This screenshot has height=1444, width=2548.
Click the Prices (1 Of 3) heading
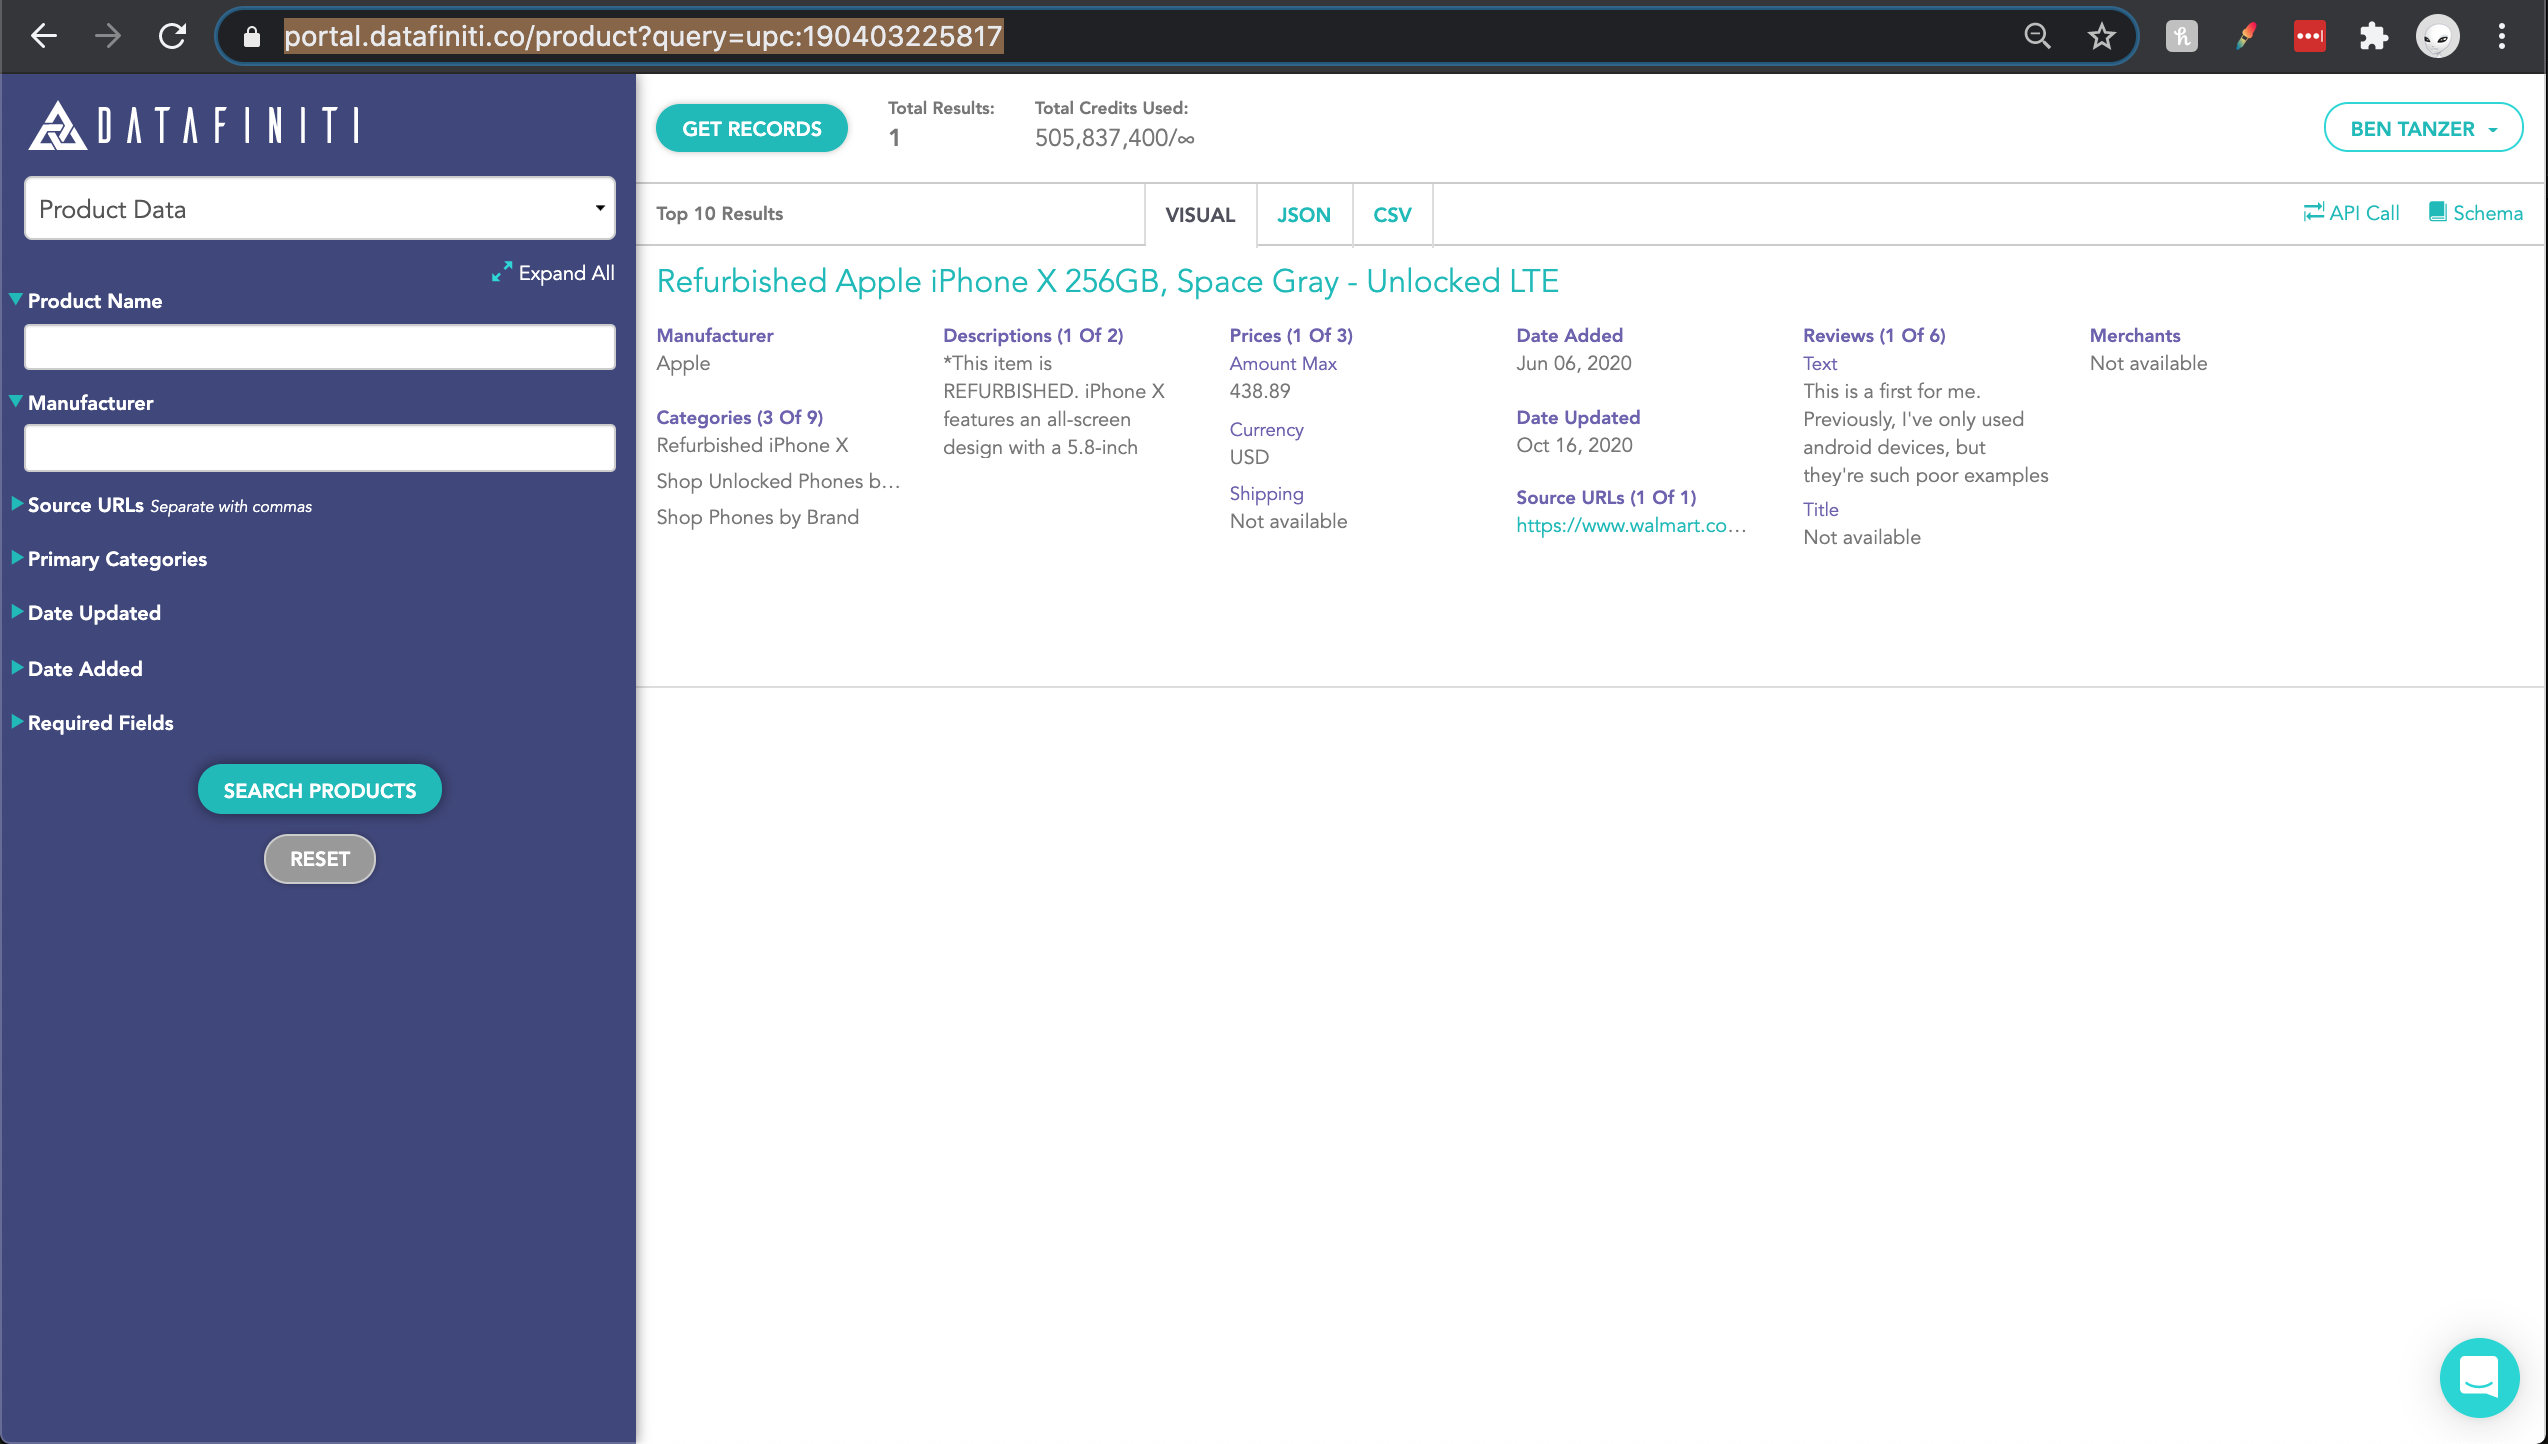(x=1291, y=336)
